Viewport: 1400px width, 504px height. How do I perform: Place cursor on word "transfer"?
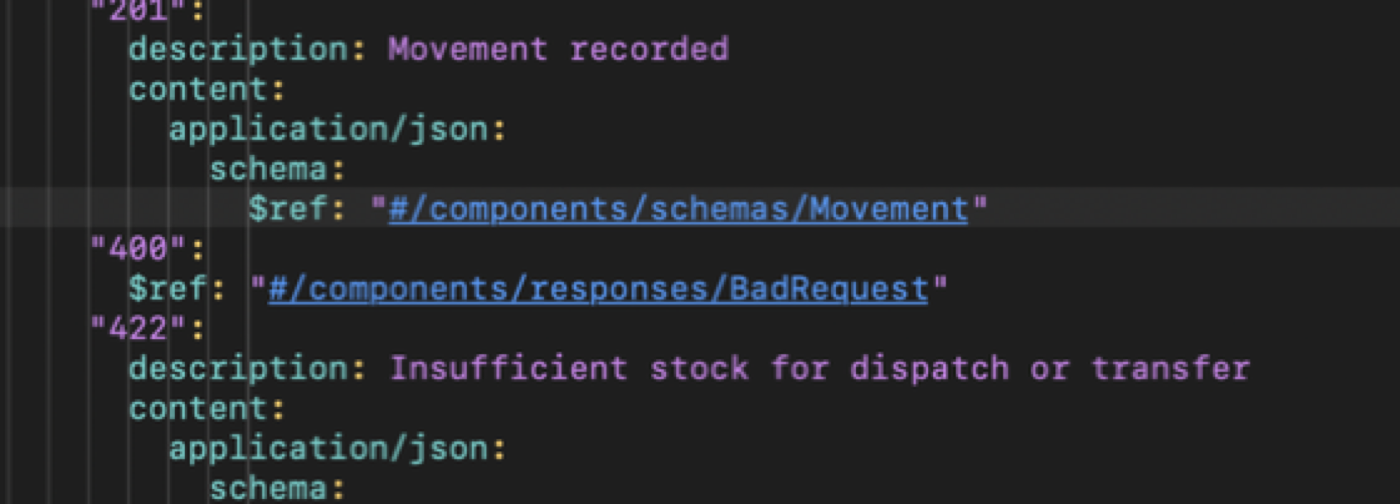(1168, 370)
